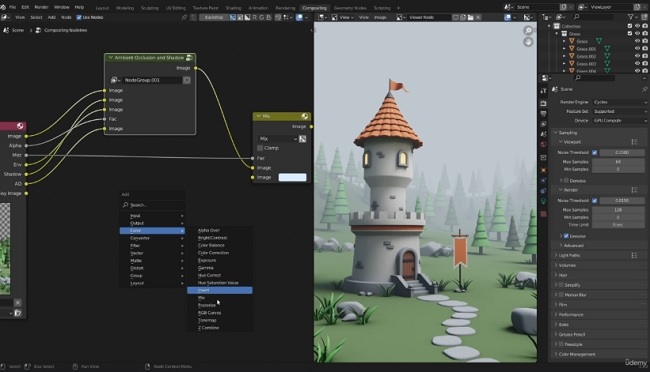Switch to the Shading workspace tab
Screen dimensions: 650x372
[x=233, y=8]
